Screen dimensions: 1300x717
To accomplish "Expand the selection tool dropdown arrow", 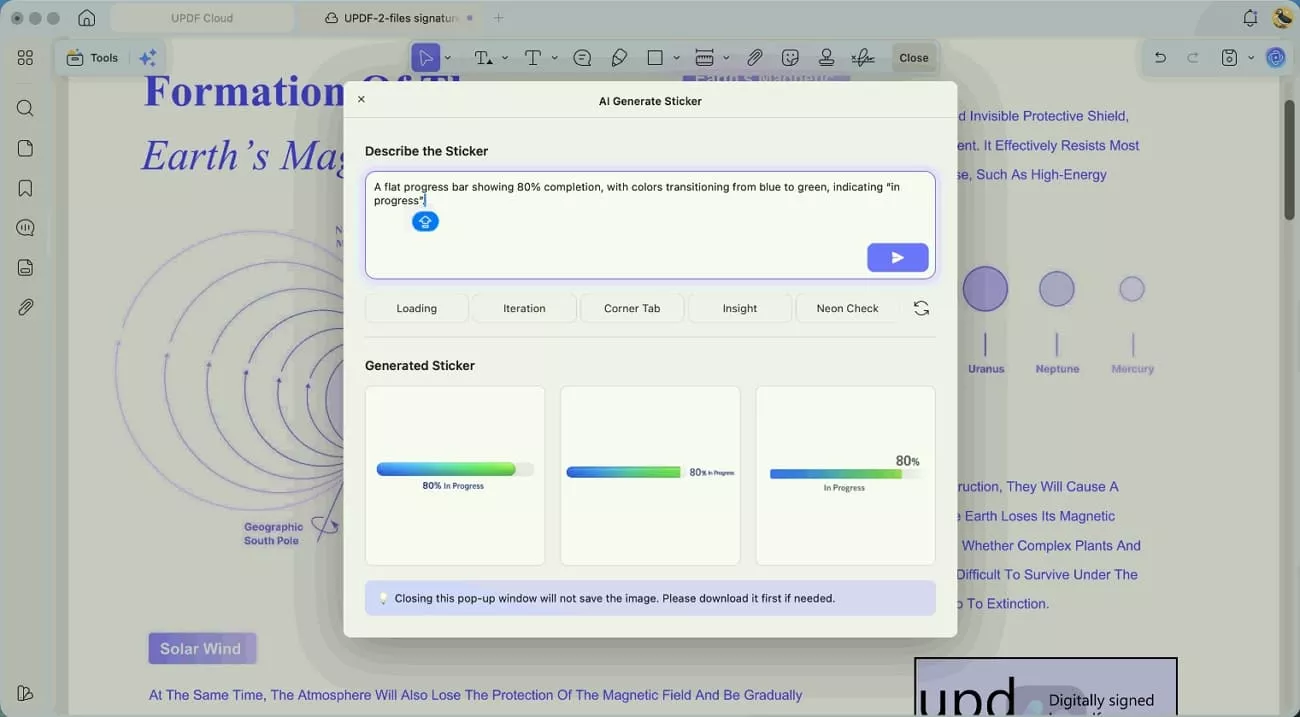I will [447, 57].
